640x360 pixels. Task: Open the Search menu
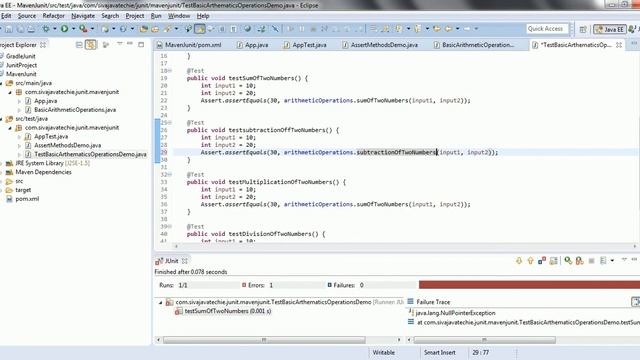[110, 16]
